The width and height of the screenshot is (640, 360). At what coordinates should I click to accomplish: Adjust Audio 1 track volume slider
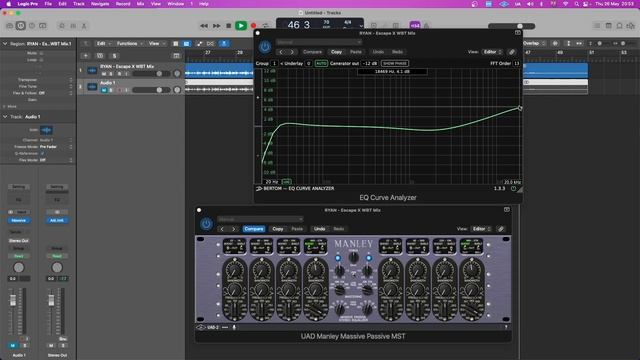(x=151, y=90)
